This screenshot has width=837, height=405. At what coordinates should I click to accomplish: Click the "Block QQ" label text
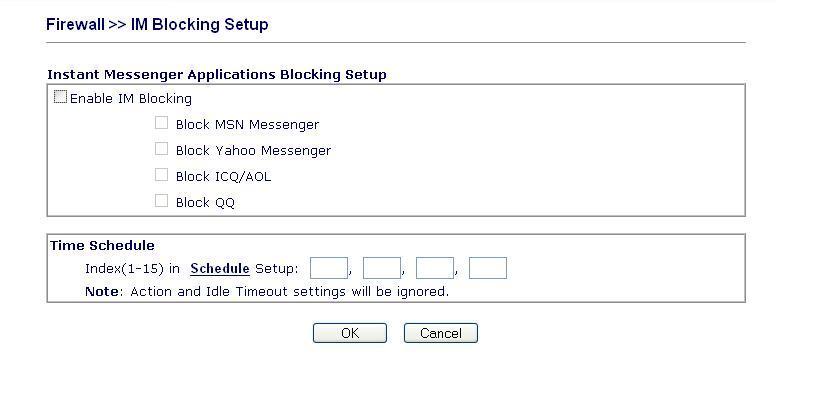pos(205,202)
